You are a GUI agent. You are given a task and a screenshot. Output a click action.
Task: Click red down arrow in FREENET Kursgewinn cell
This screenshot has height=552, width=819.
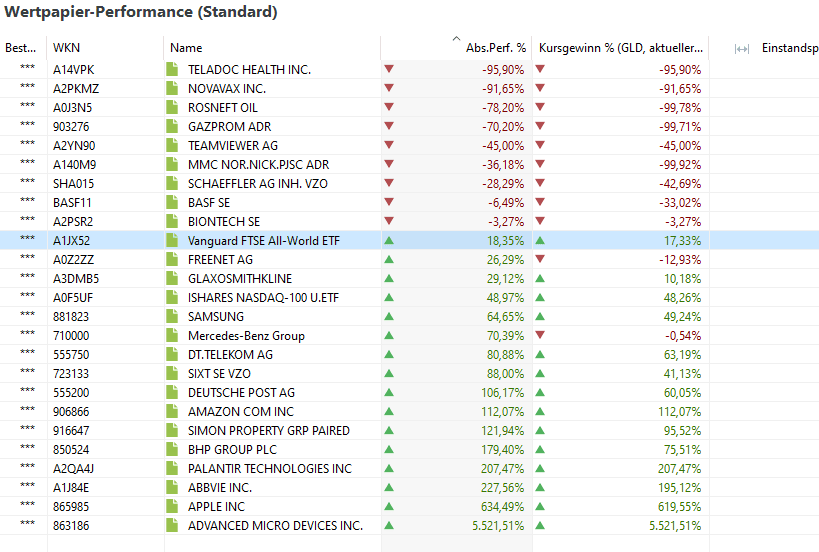(540, 259)
